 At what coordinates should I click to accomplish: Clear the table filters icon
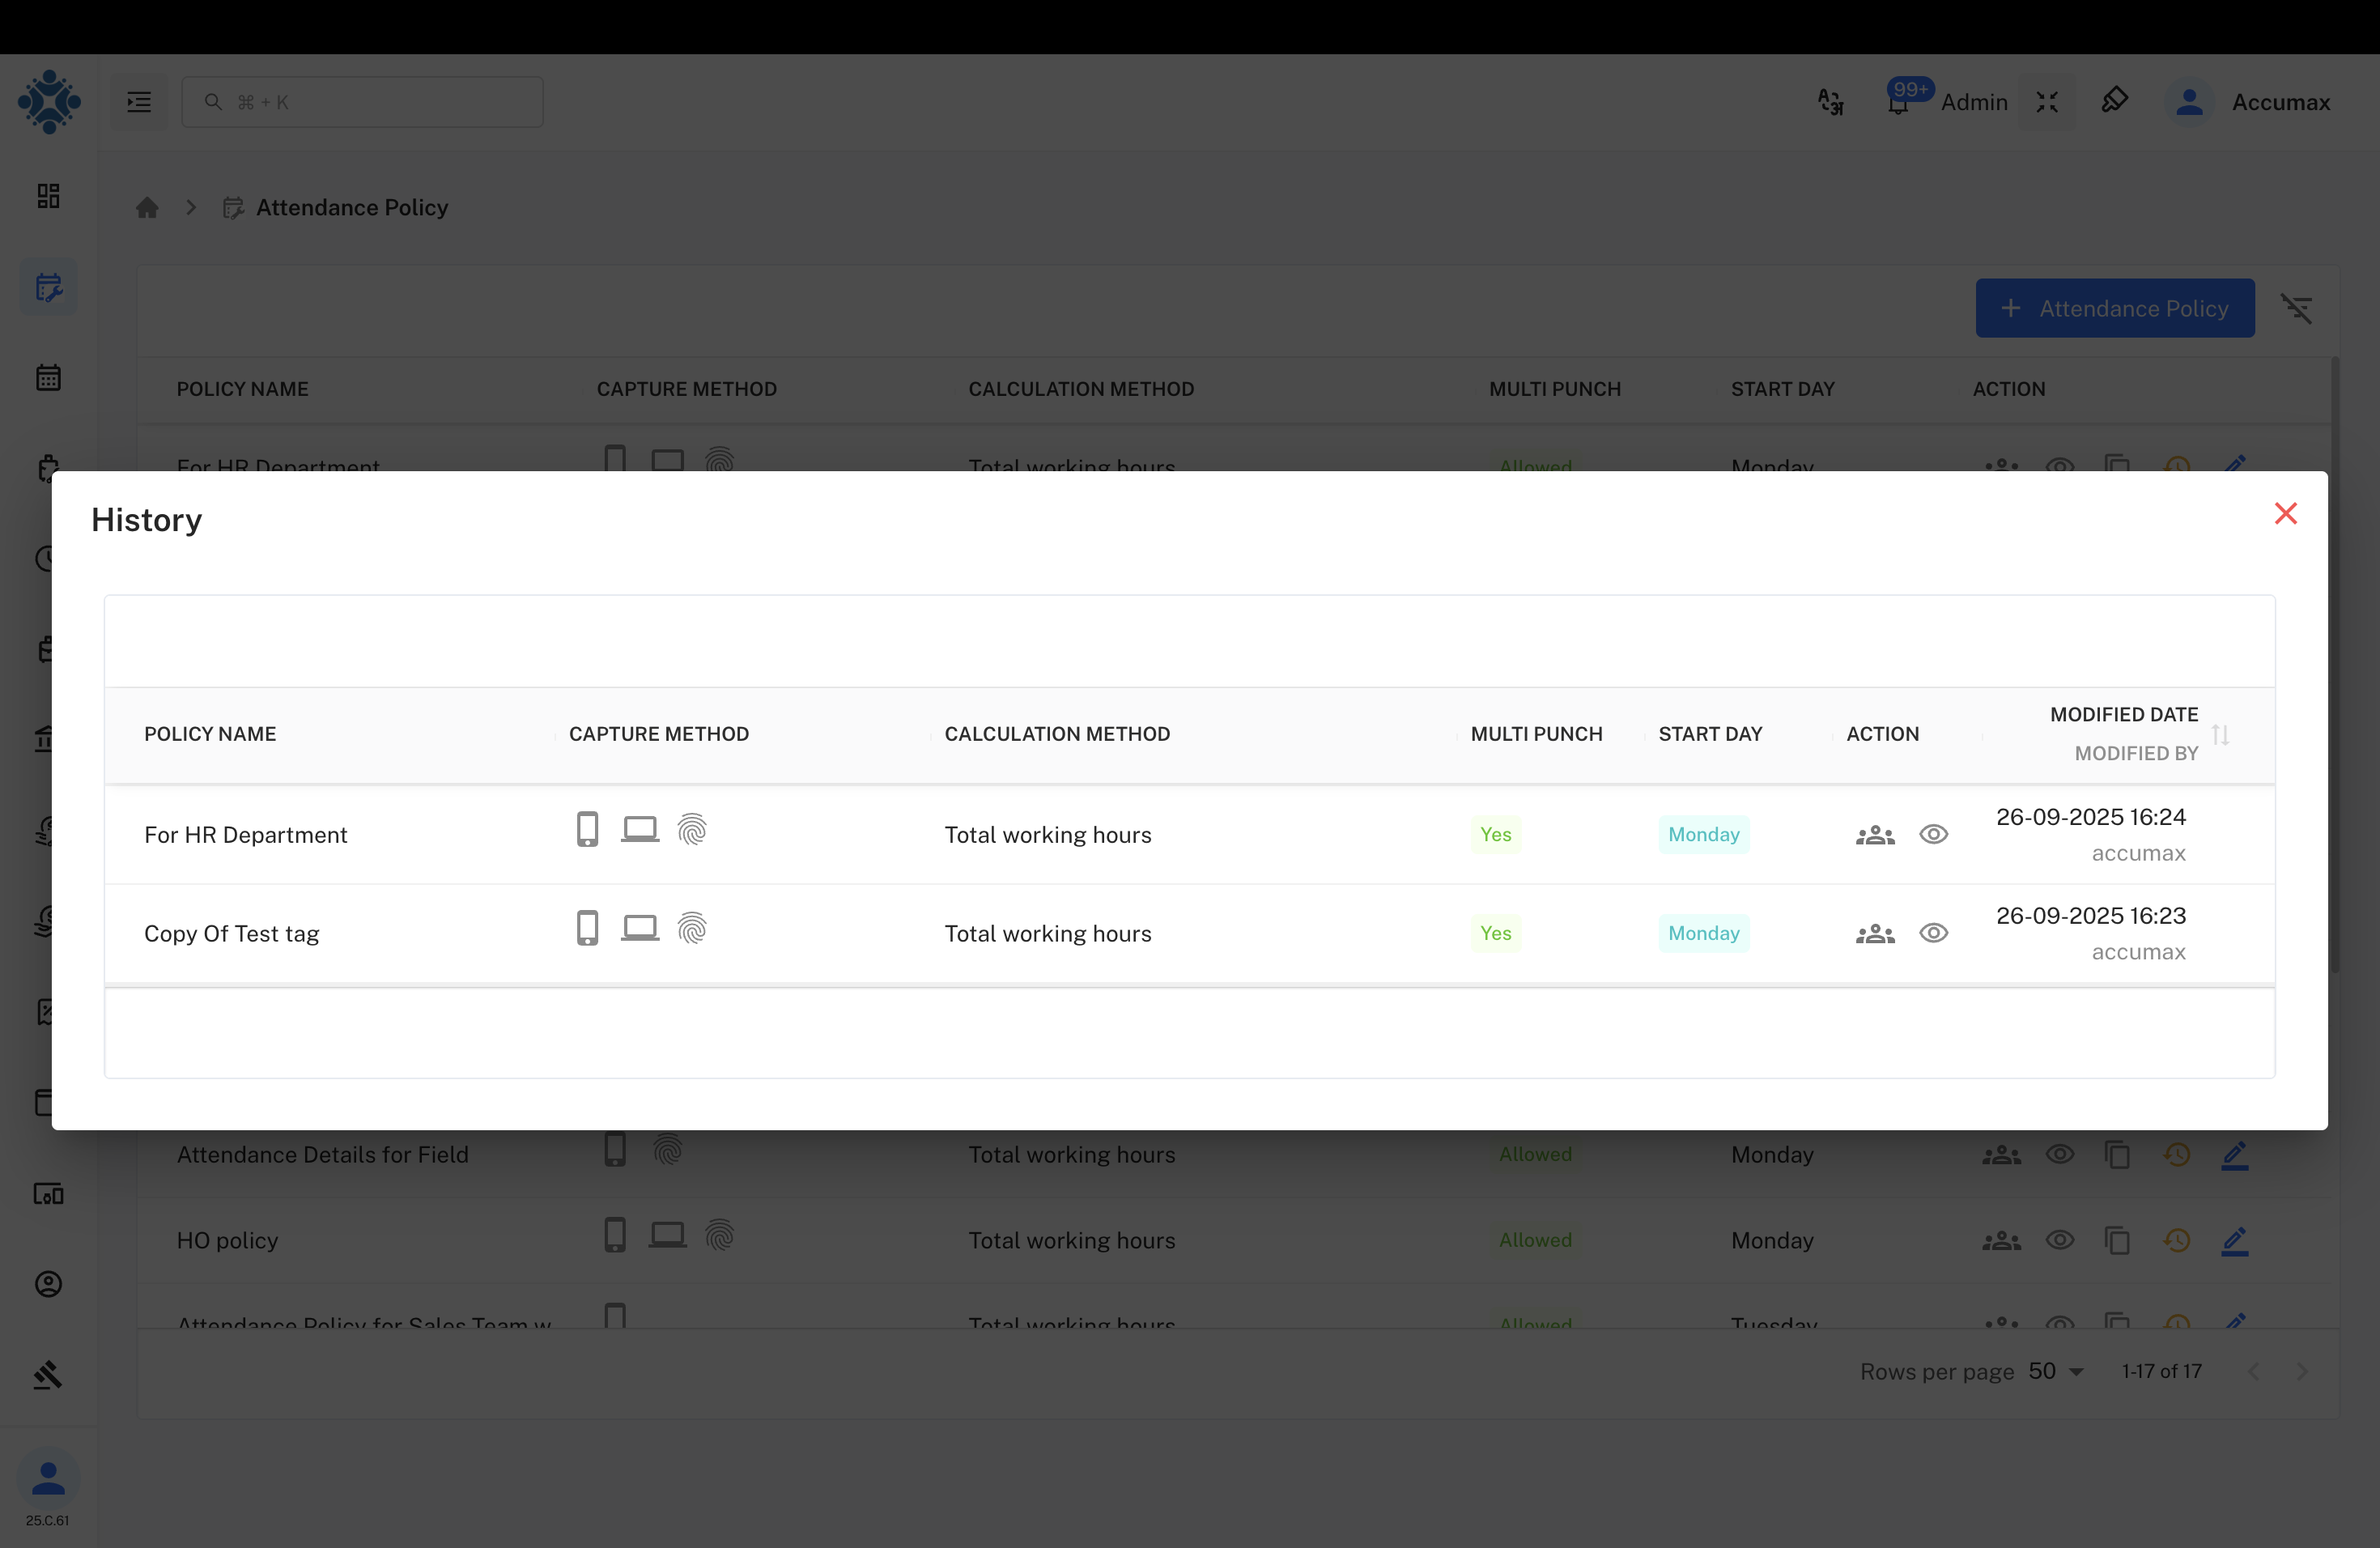pos(2296,308)
